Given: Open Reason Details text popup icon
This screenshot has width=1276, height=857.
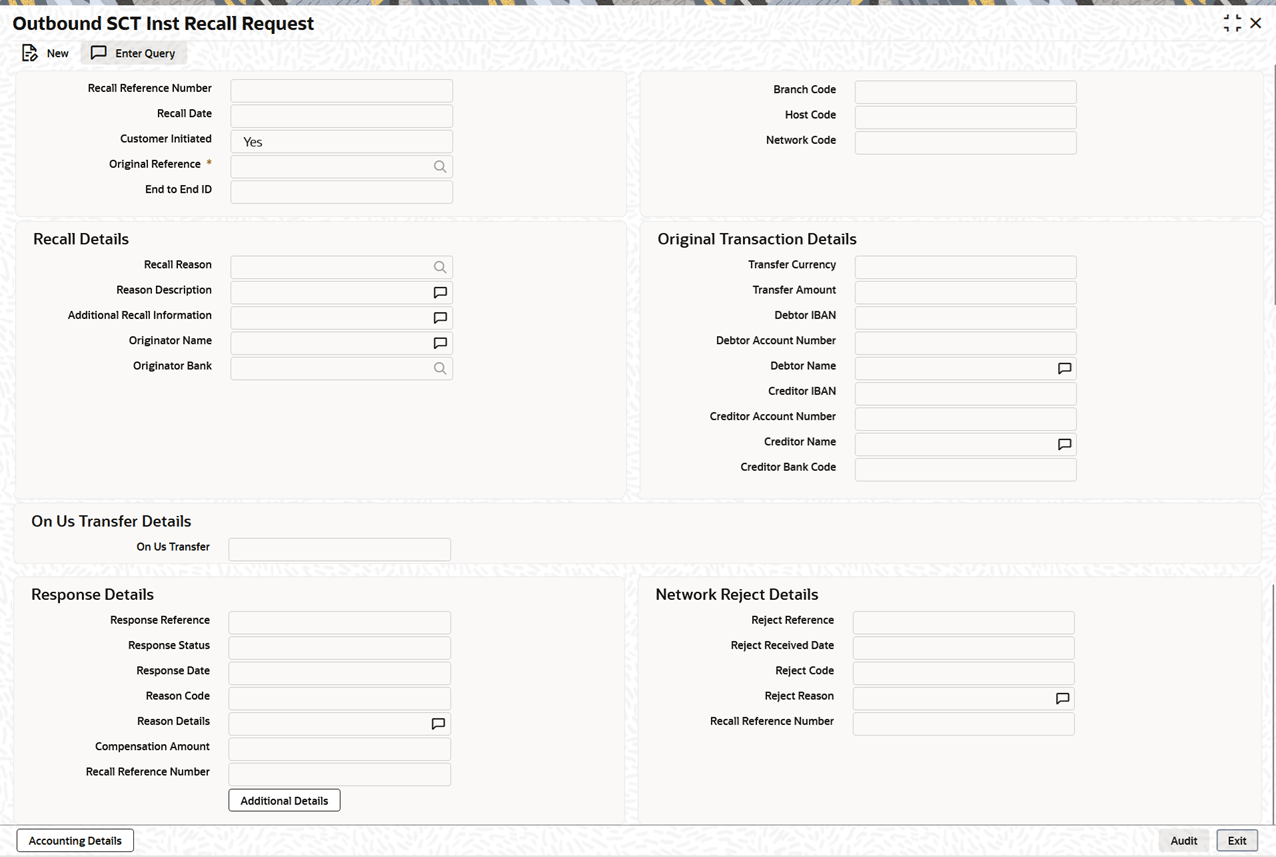Looking at the screenshot, I should 438,724.
